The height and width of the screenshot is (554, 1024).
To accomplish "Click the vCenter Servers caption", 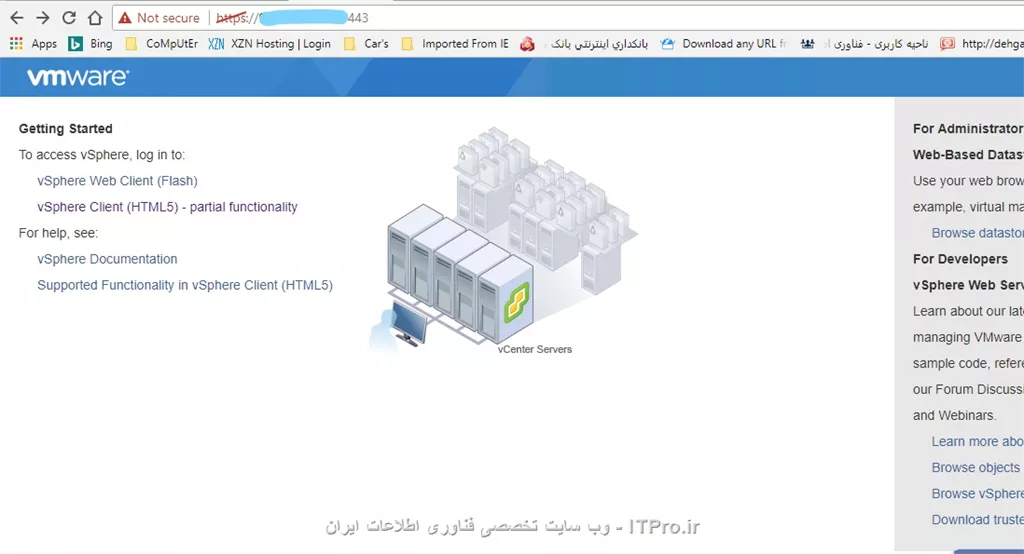I will click(535, 350).
